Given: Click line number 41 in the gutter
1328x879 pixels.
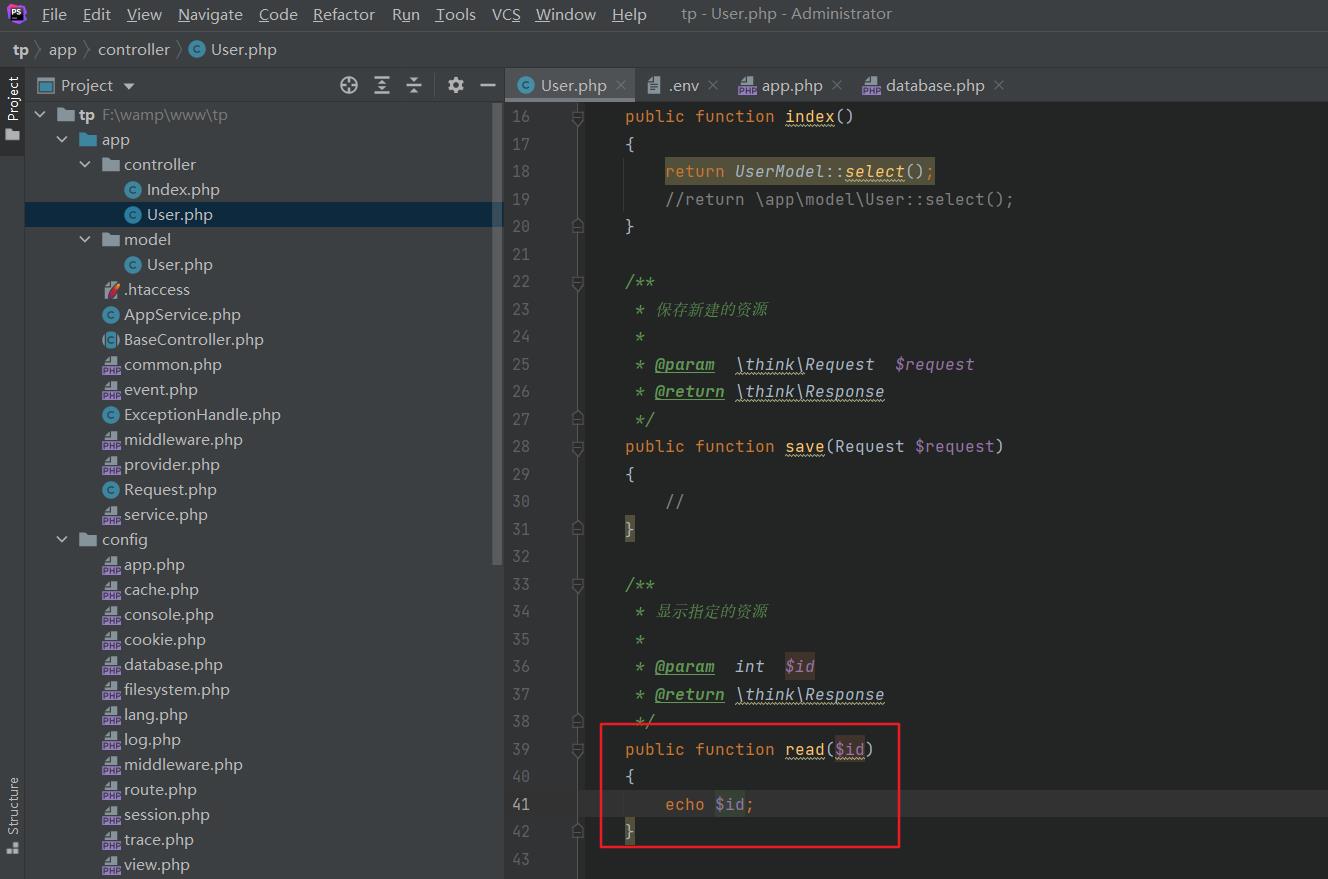Looking at the screenshot, I should [521, 804].
